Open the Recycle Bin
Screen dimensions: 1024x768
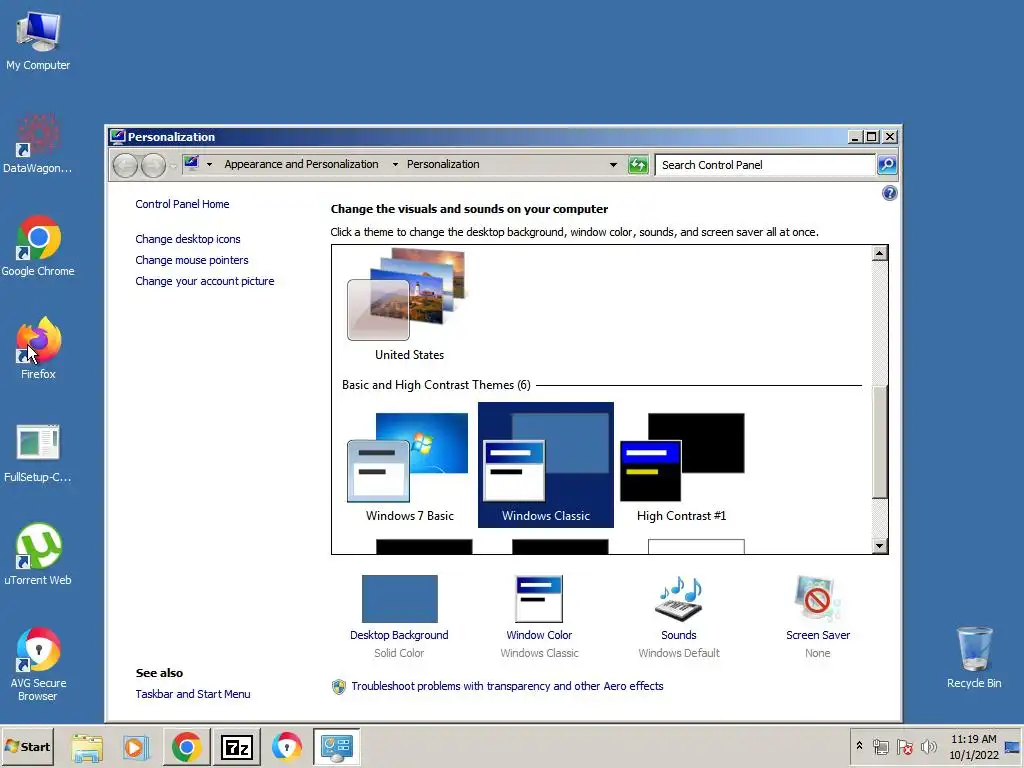(x=974, y=658)
